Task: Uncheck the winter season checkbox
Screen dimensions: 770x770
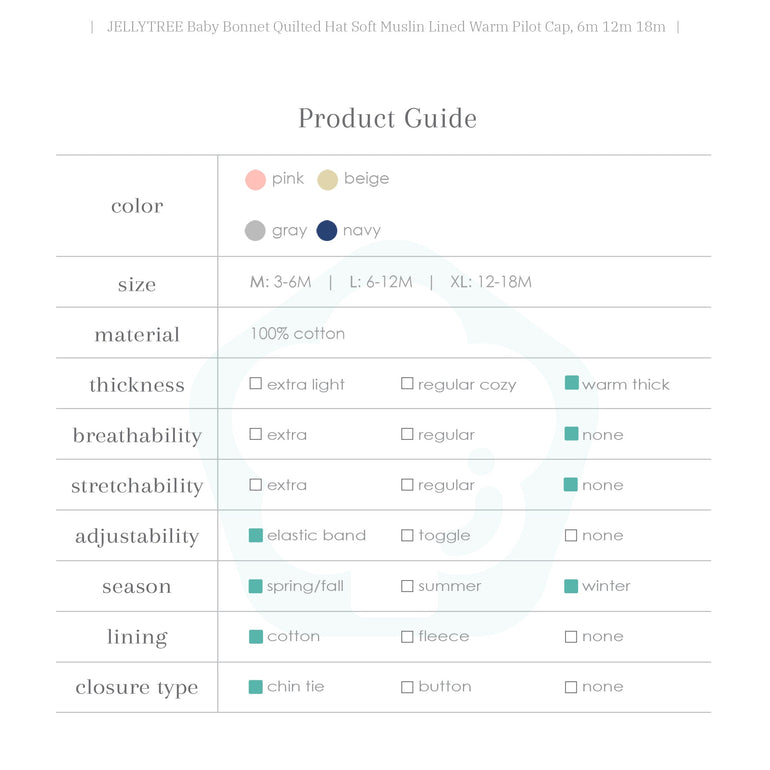Action: click(571, 586)
